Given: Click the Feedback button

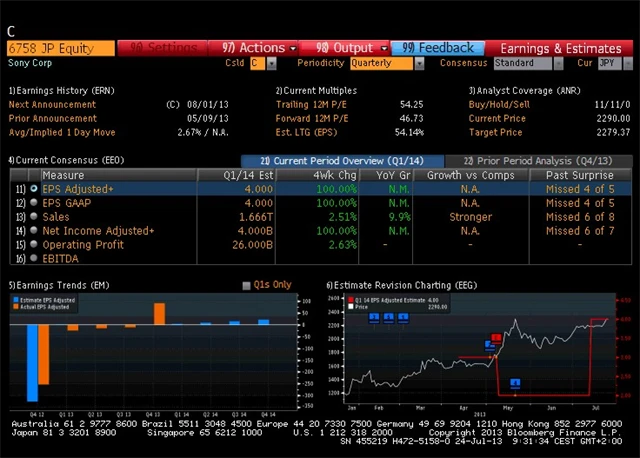Looking at the screenshot, I should [438, 47].
